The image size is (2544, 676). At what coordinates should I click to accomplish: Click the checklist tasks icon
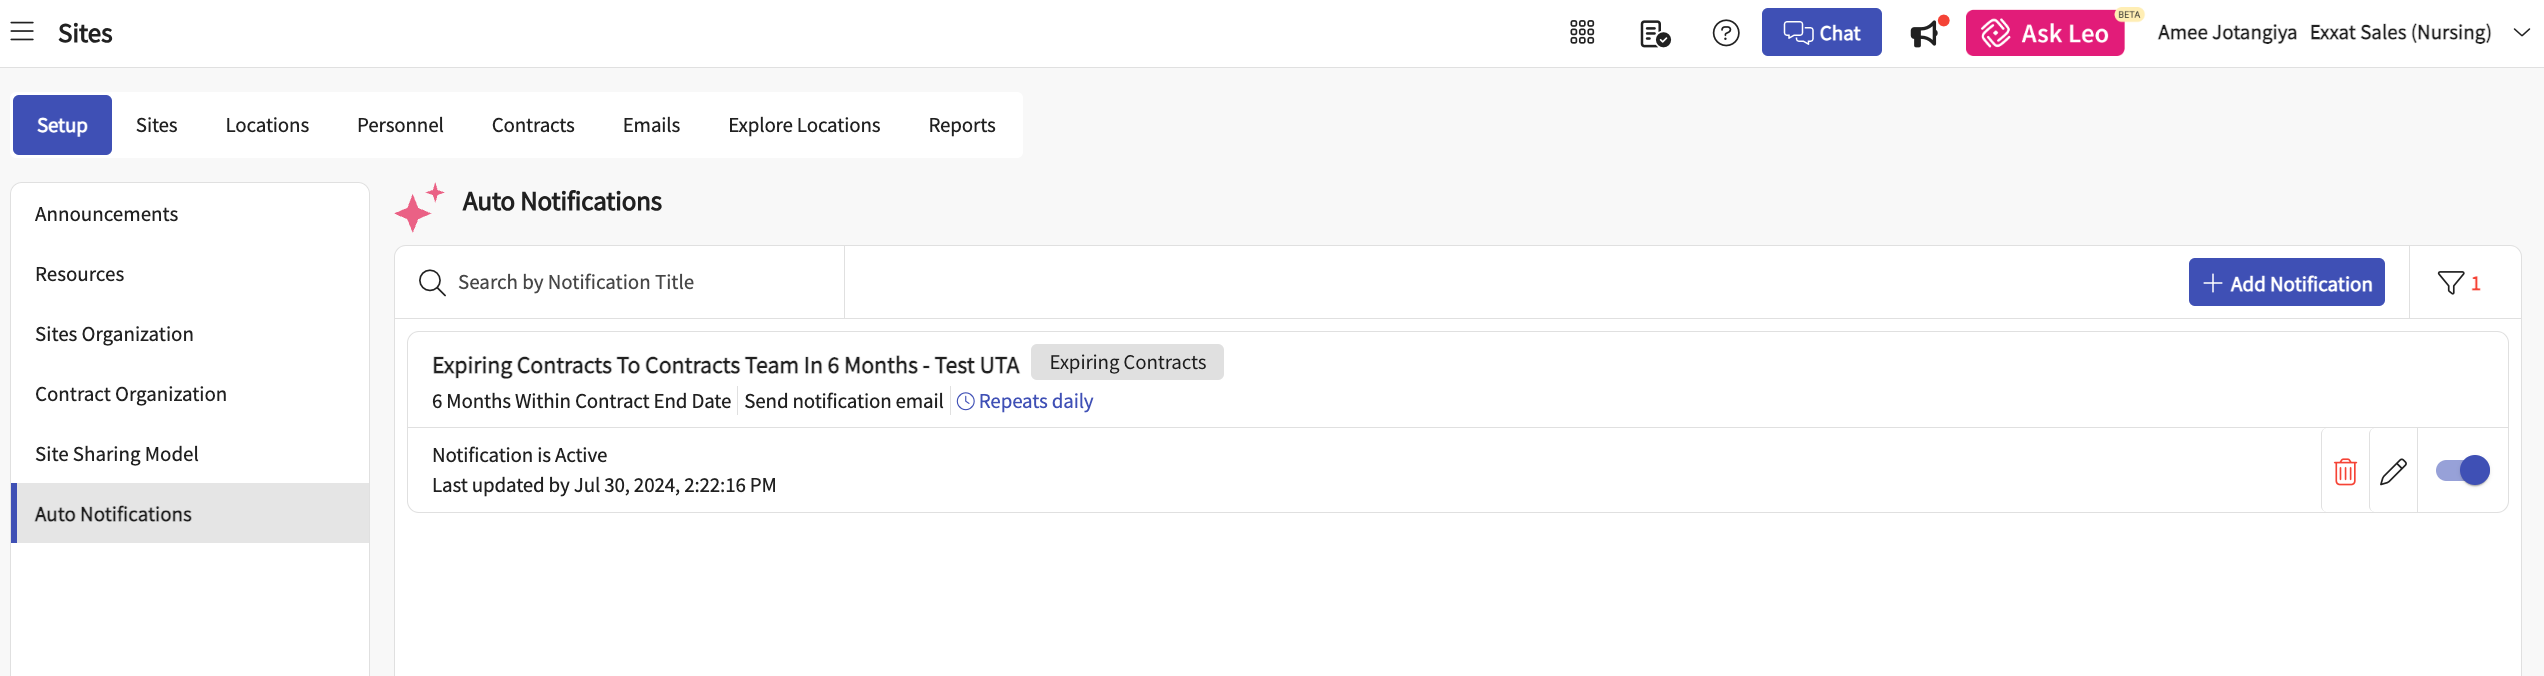pos(1655,33)
